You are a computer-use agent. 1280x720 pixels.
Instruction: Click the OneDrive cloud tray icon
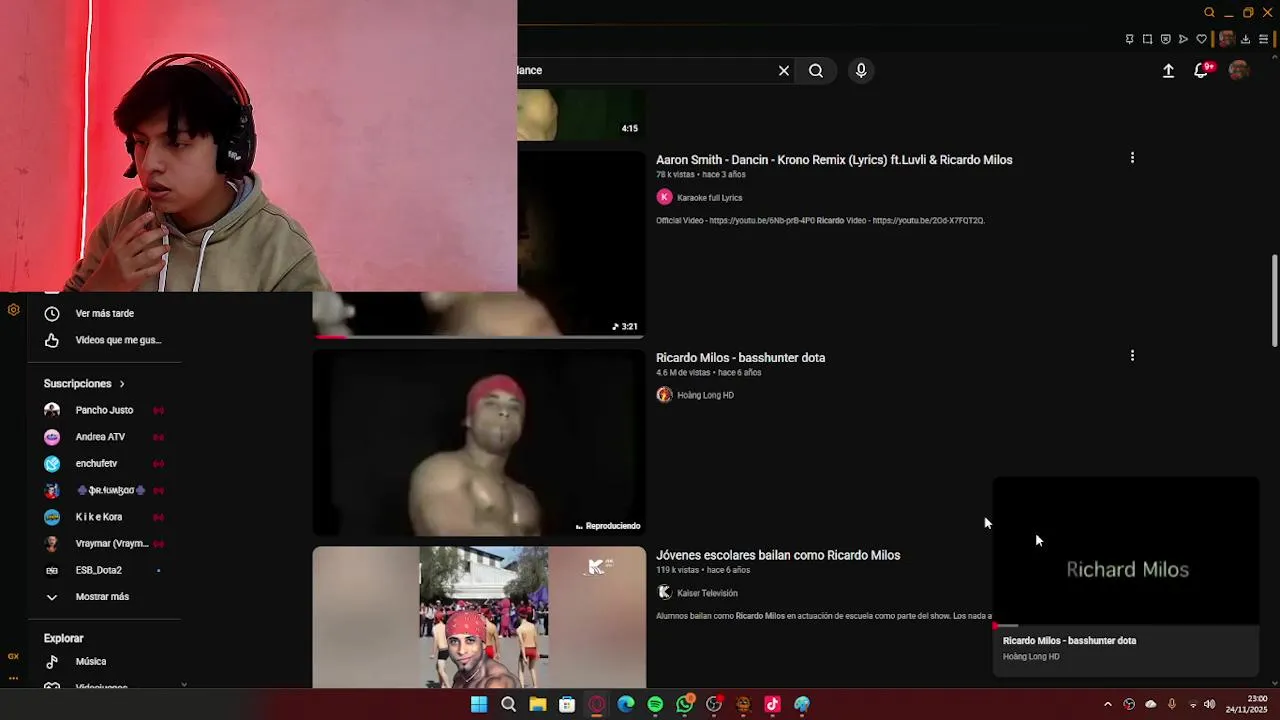click(x=1150, y=705)
